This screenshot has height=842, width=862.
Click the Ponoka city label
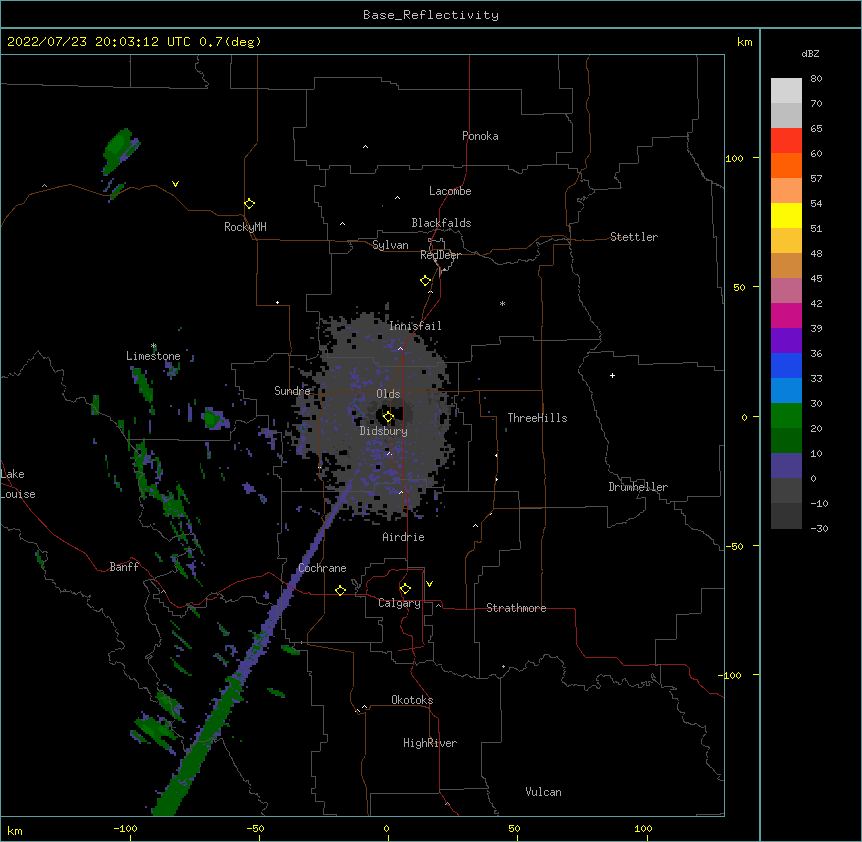click(480, 136)
